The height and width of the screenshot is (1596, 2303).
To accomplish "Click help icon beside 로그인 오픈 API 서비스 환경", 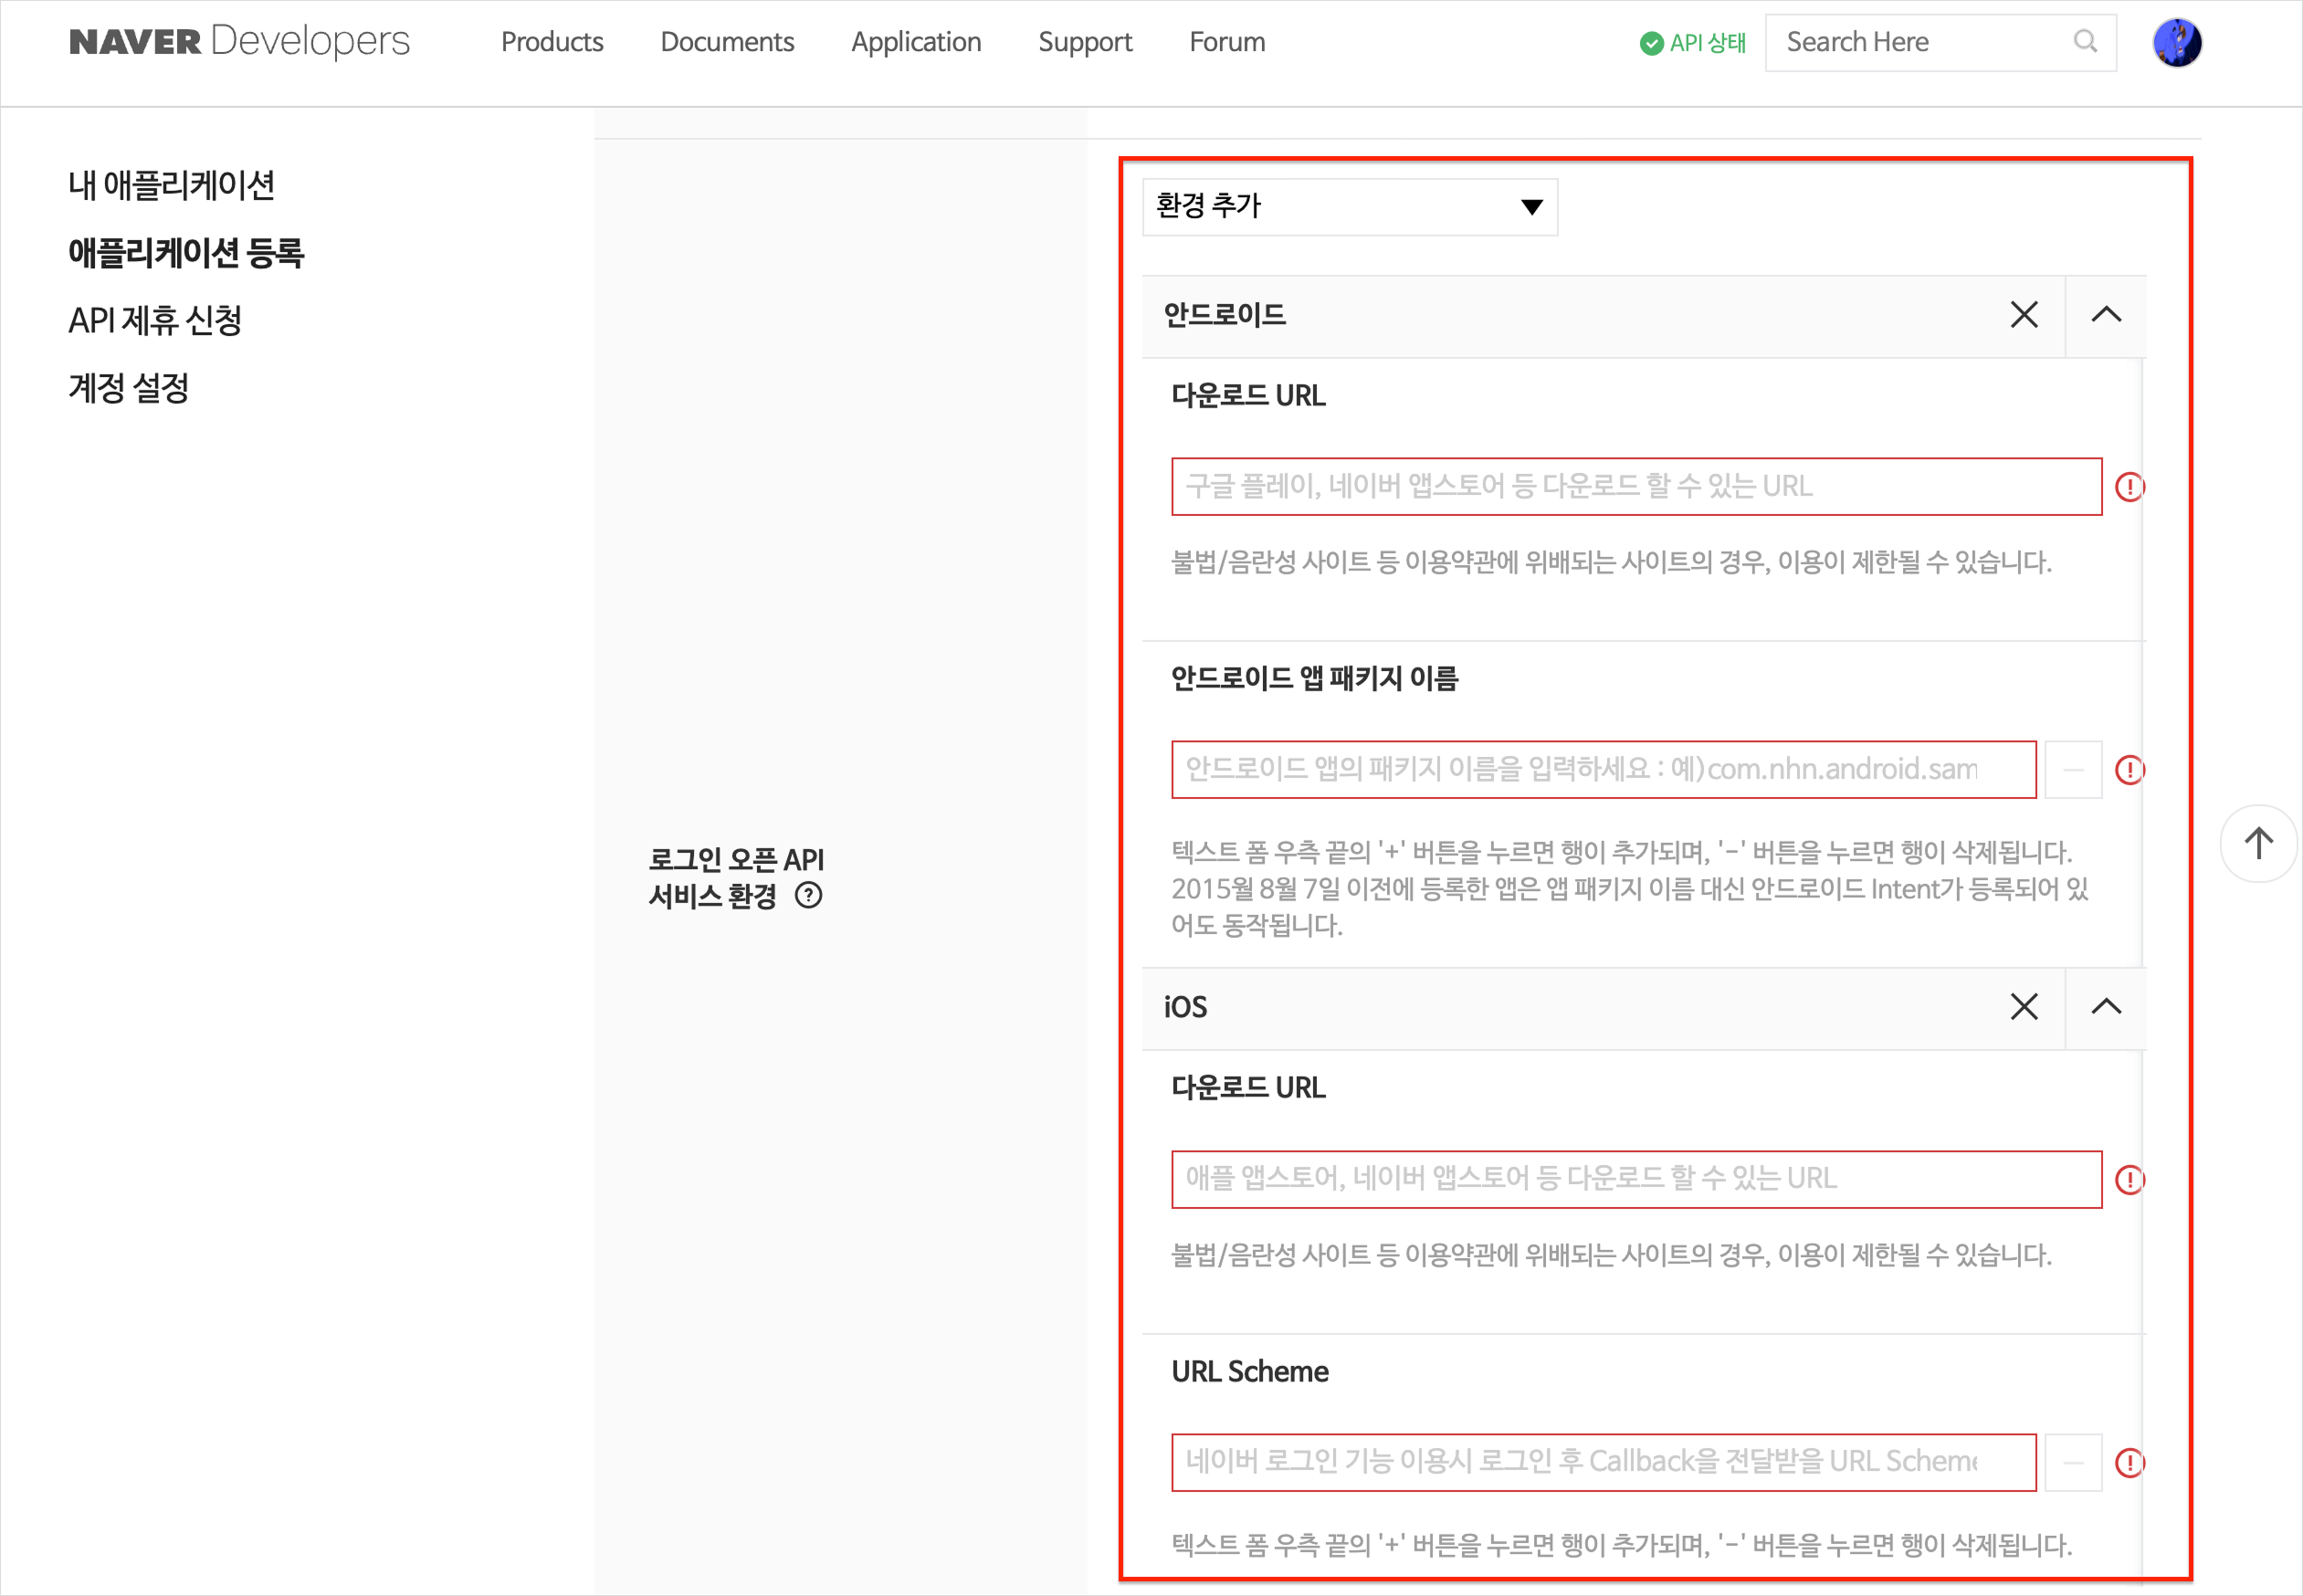I will click(x=809, y=897).
